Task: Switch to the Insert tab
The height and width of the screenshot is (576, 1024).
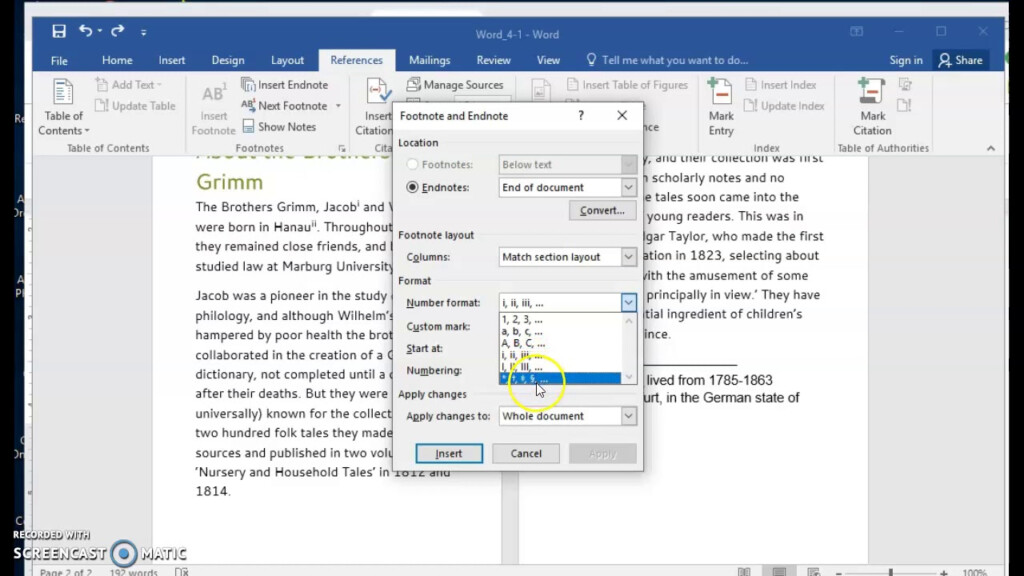Action: 172,60
